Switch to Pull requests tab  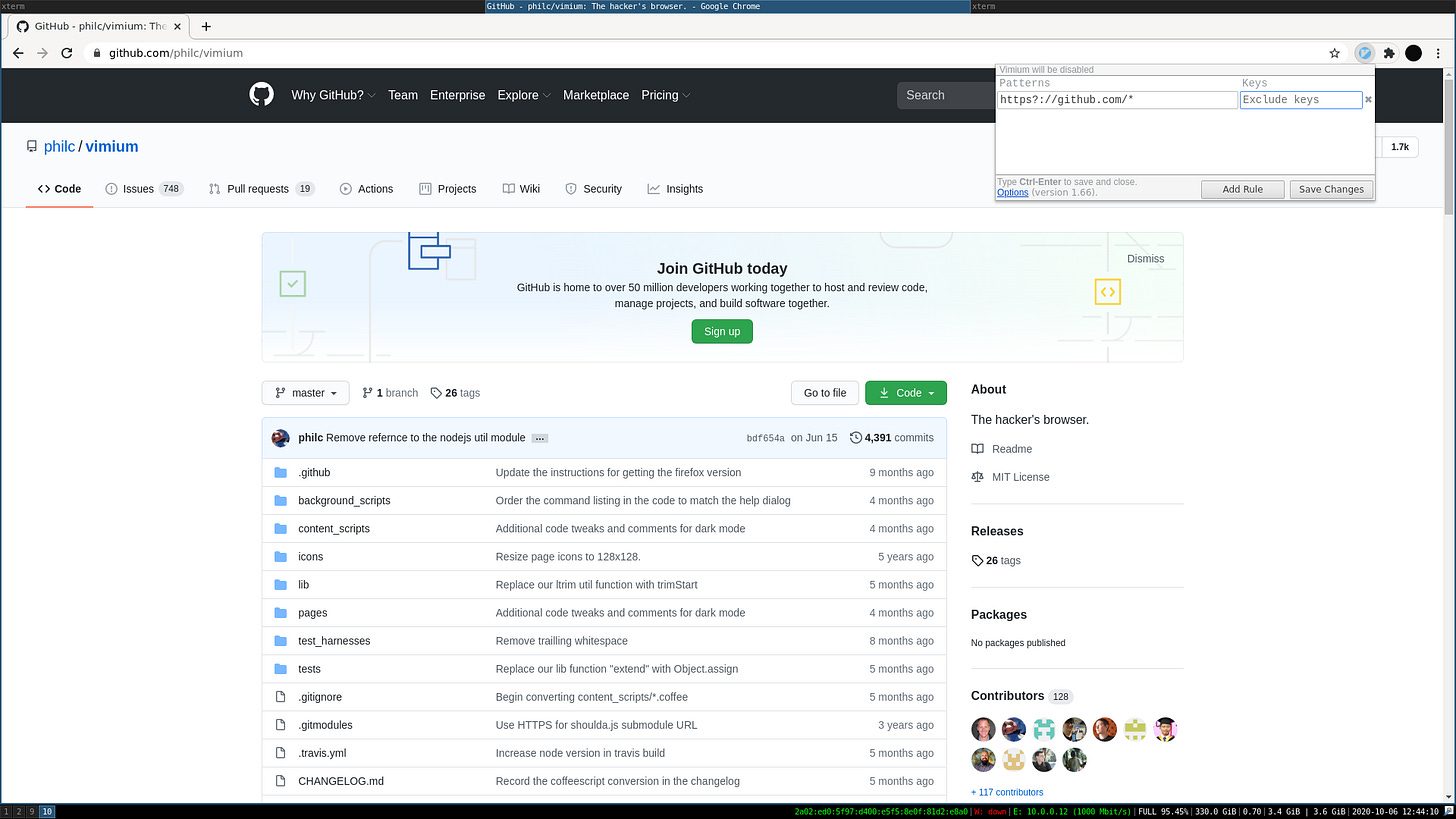click(262, 189)
